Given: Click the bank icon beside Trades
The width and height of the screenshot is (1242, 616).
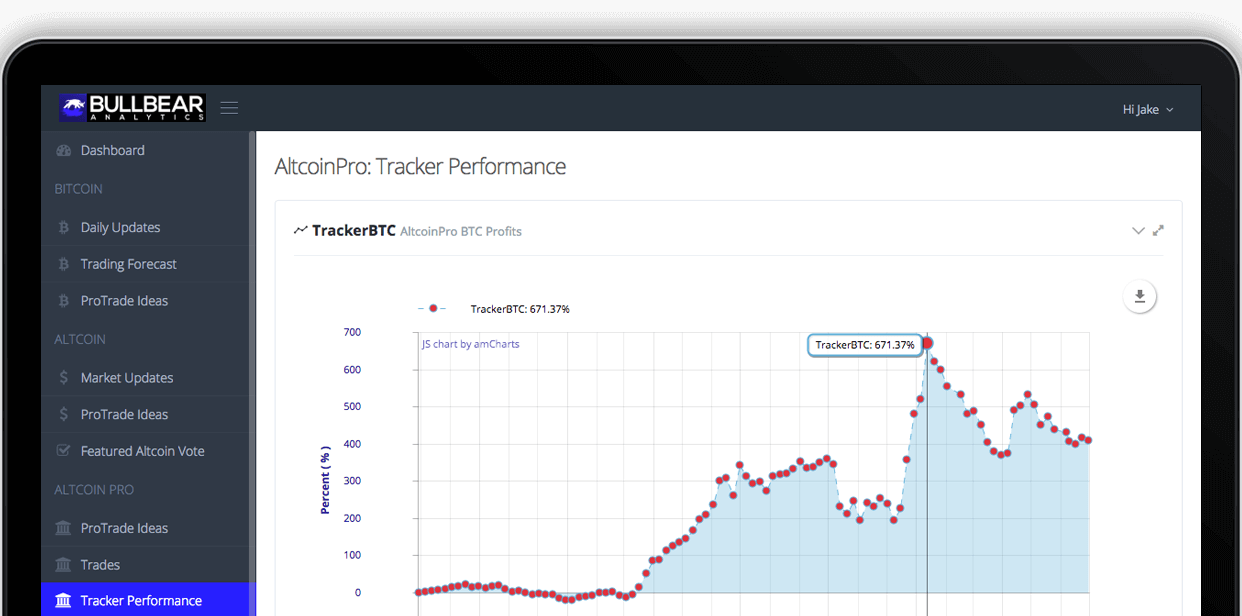Looking at the screenshot, I should click(x=64, y=565).
